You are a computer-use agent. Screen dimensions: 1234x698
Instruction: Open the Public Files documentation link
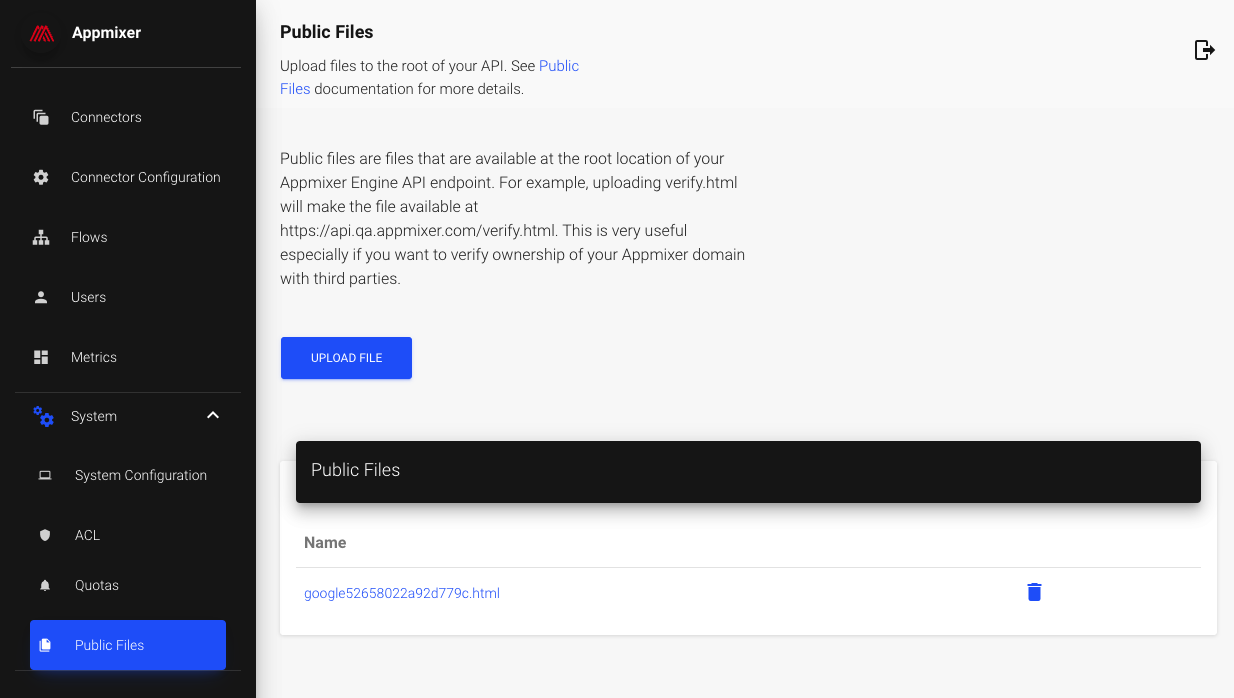click(558, 66)
